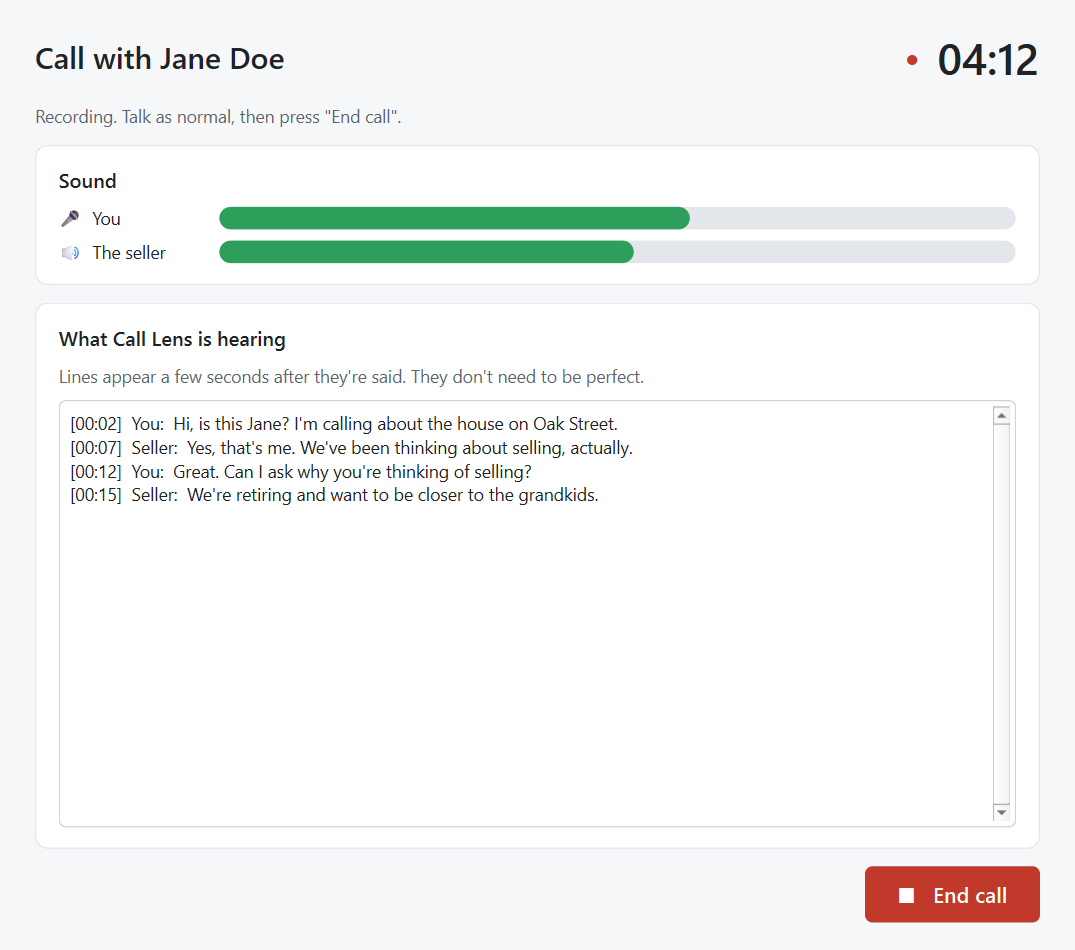This screenshot has width=1075, height=950.
Task: Click inside the transcript text area
Action: pos(537,613)
